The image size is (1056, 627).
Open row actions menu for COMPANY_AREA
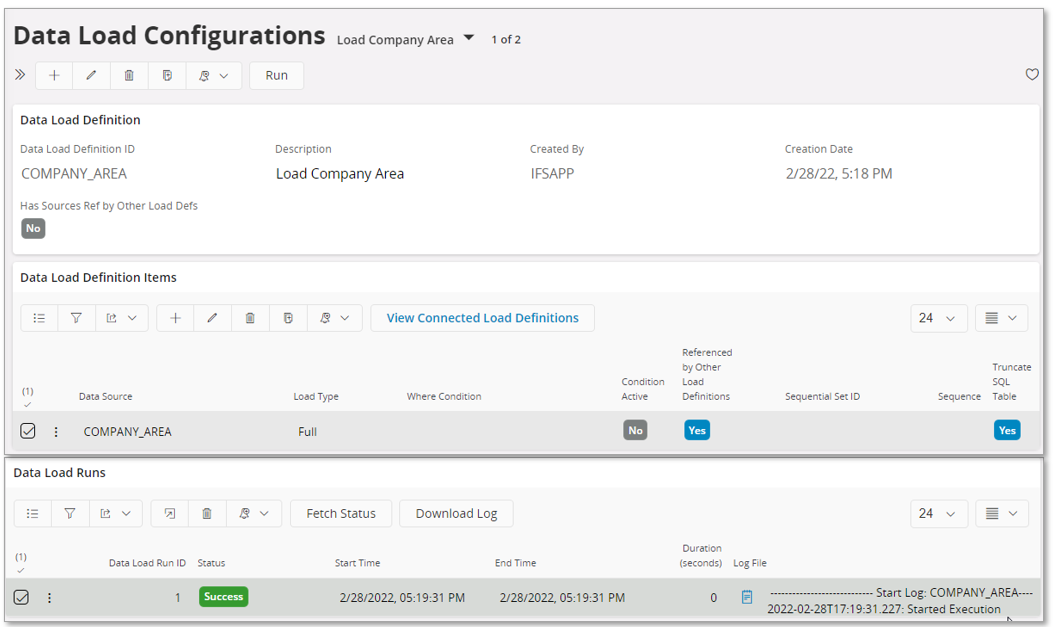tap(56, 432)
